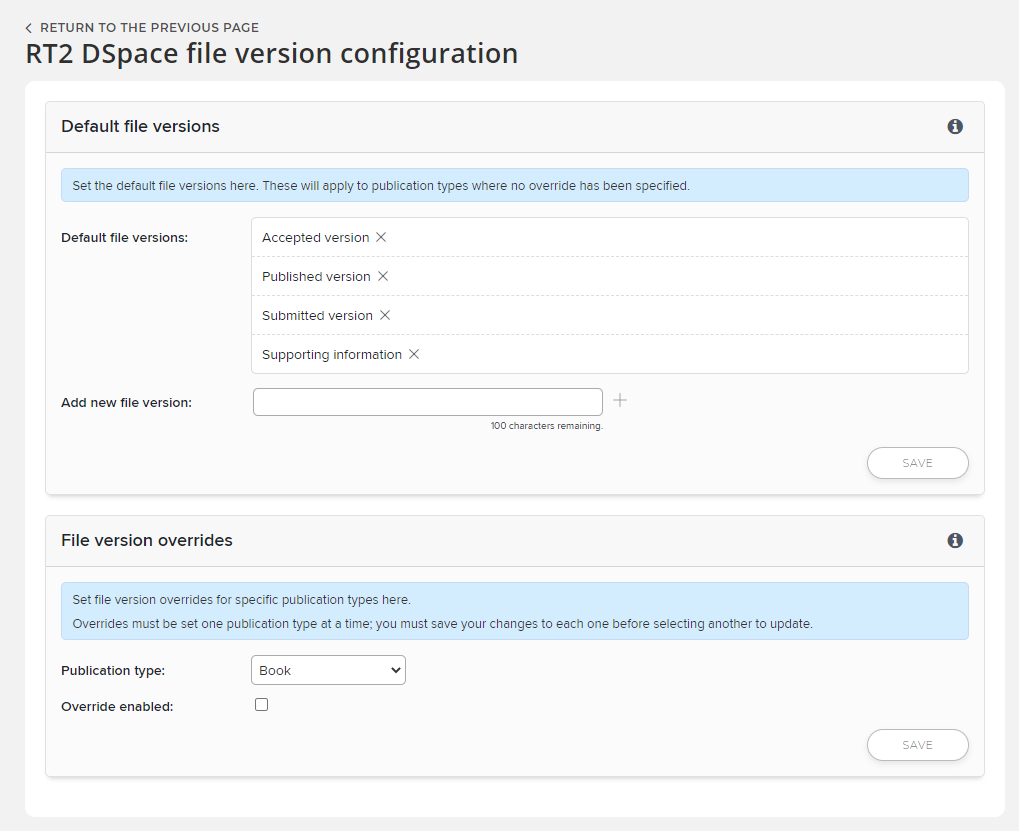Enable the Override enabled checkbox
Viewport: 1019px width, 831px height.
pos(262,705)
